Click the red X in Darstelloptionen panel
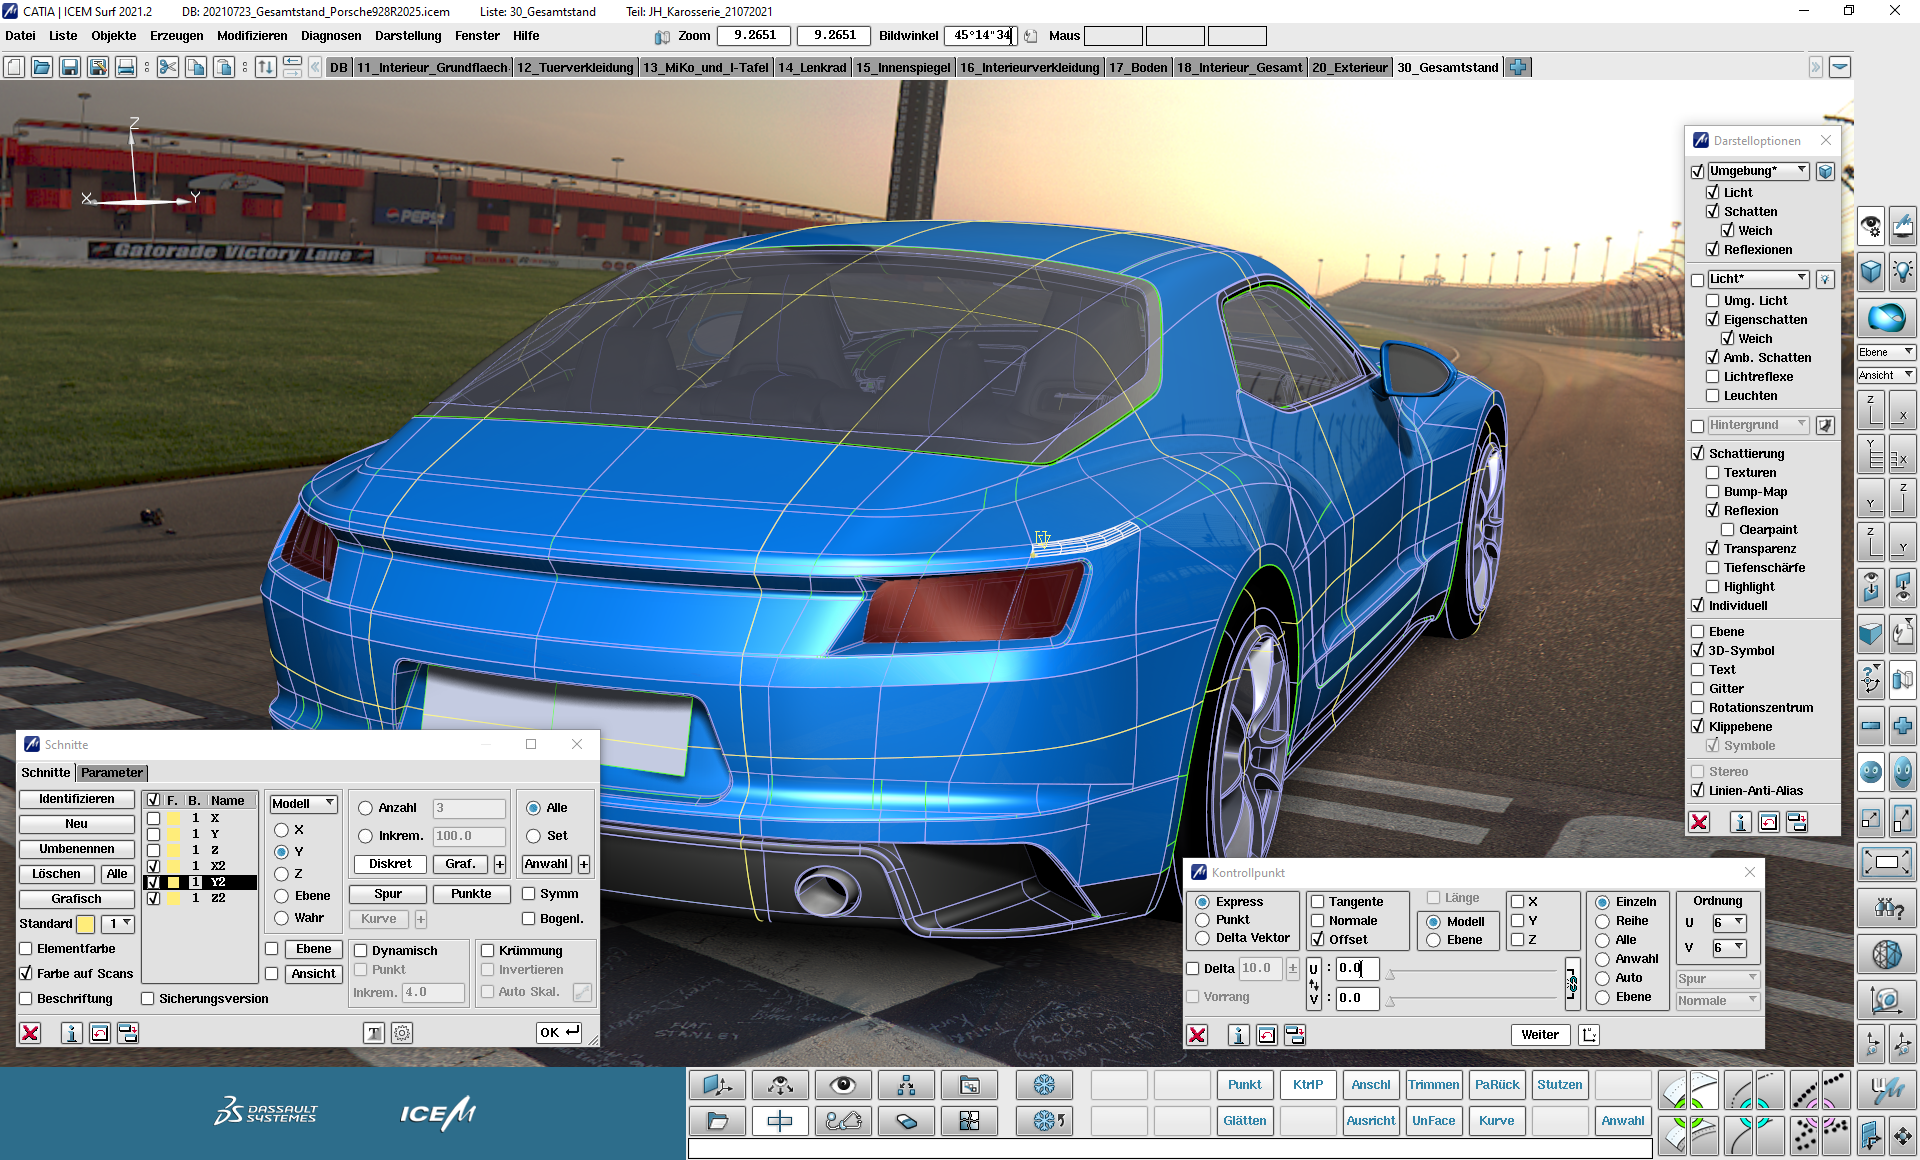 [x=1699, y=822]
